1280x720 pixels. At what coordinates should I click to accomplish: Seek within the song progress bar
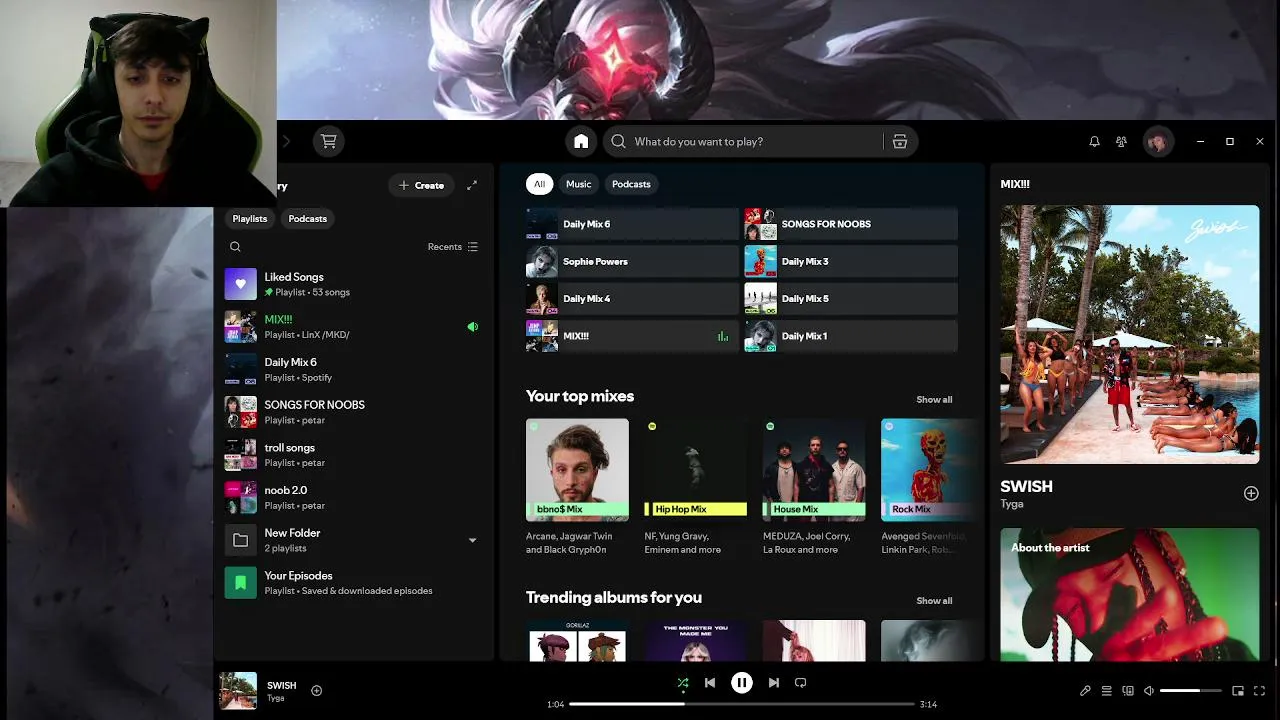point(741,704)
